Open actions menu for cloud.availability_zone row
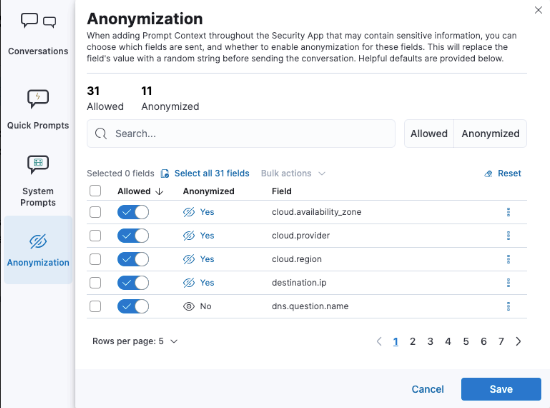Screen dimensions: 550x408 tap(508, 212)
